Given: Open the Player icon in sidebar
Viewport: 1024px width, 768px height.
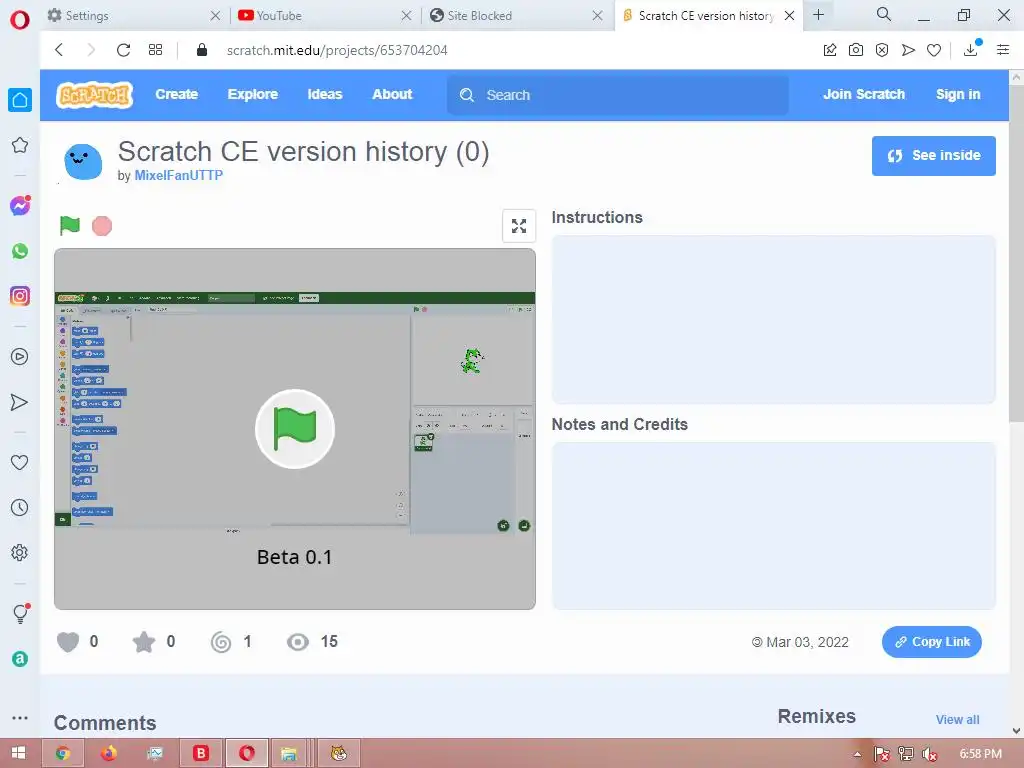Looking at the screenshot, I should coord(20,357).
